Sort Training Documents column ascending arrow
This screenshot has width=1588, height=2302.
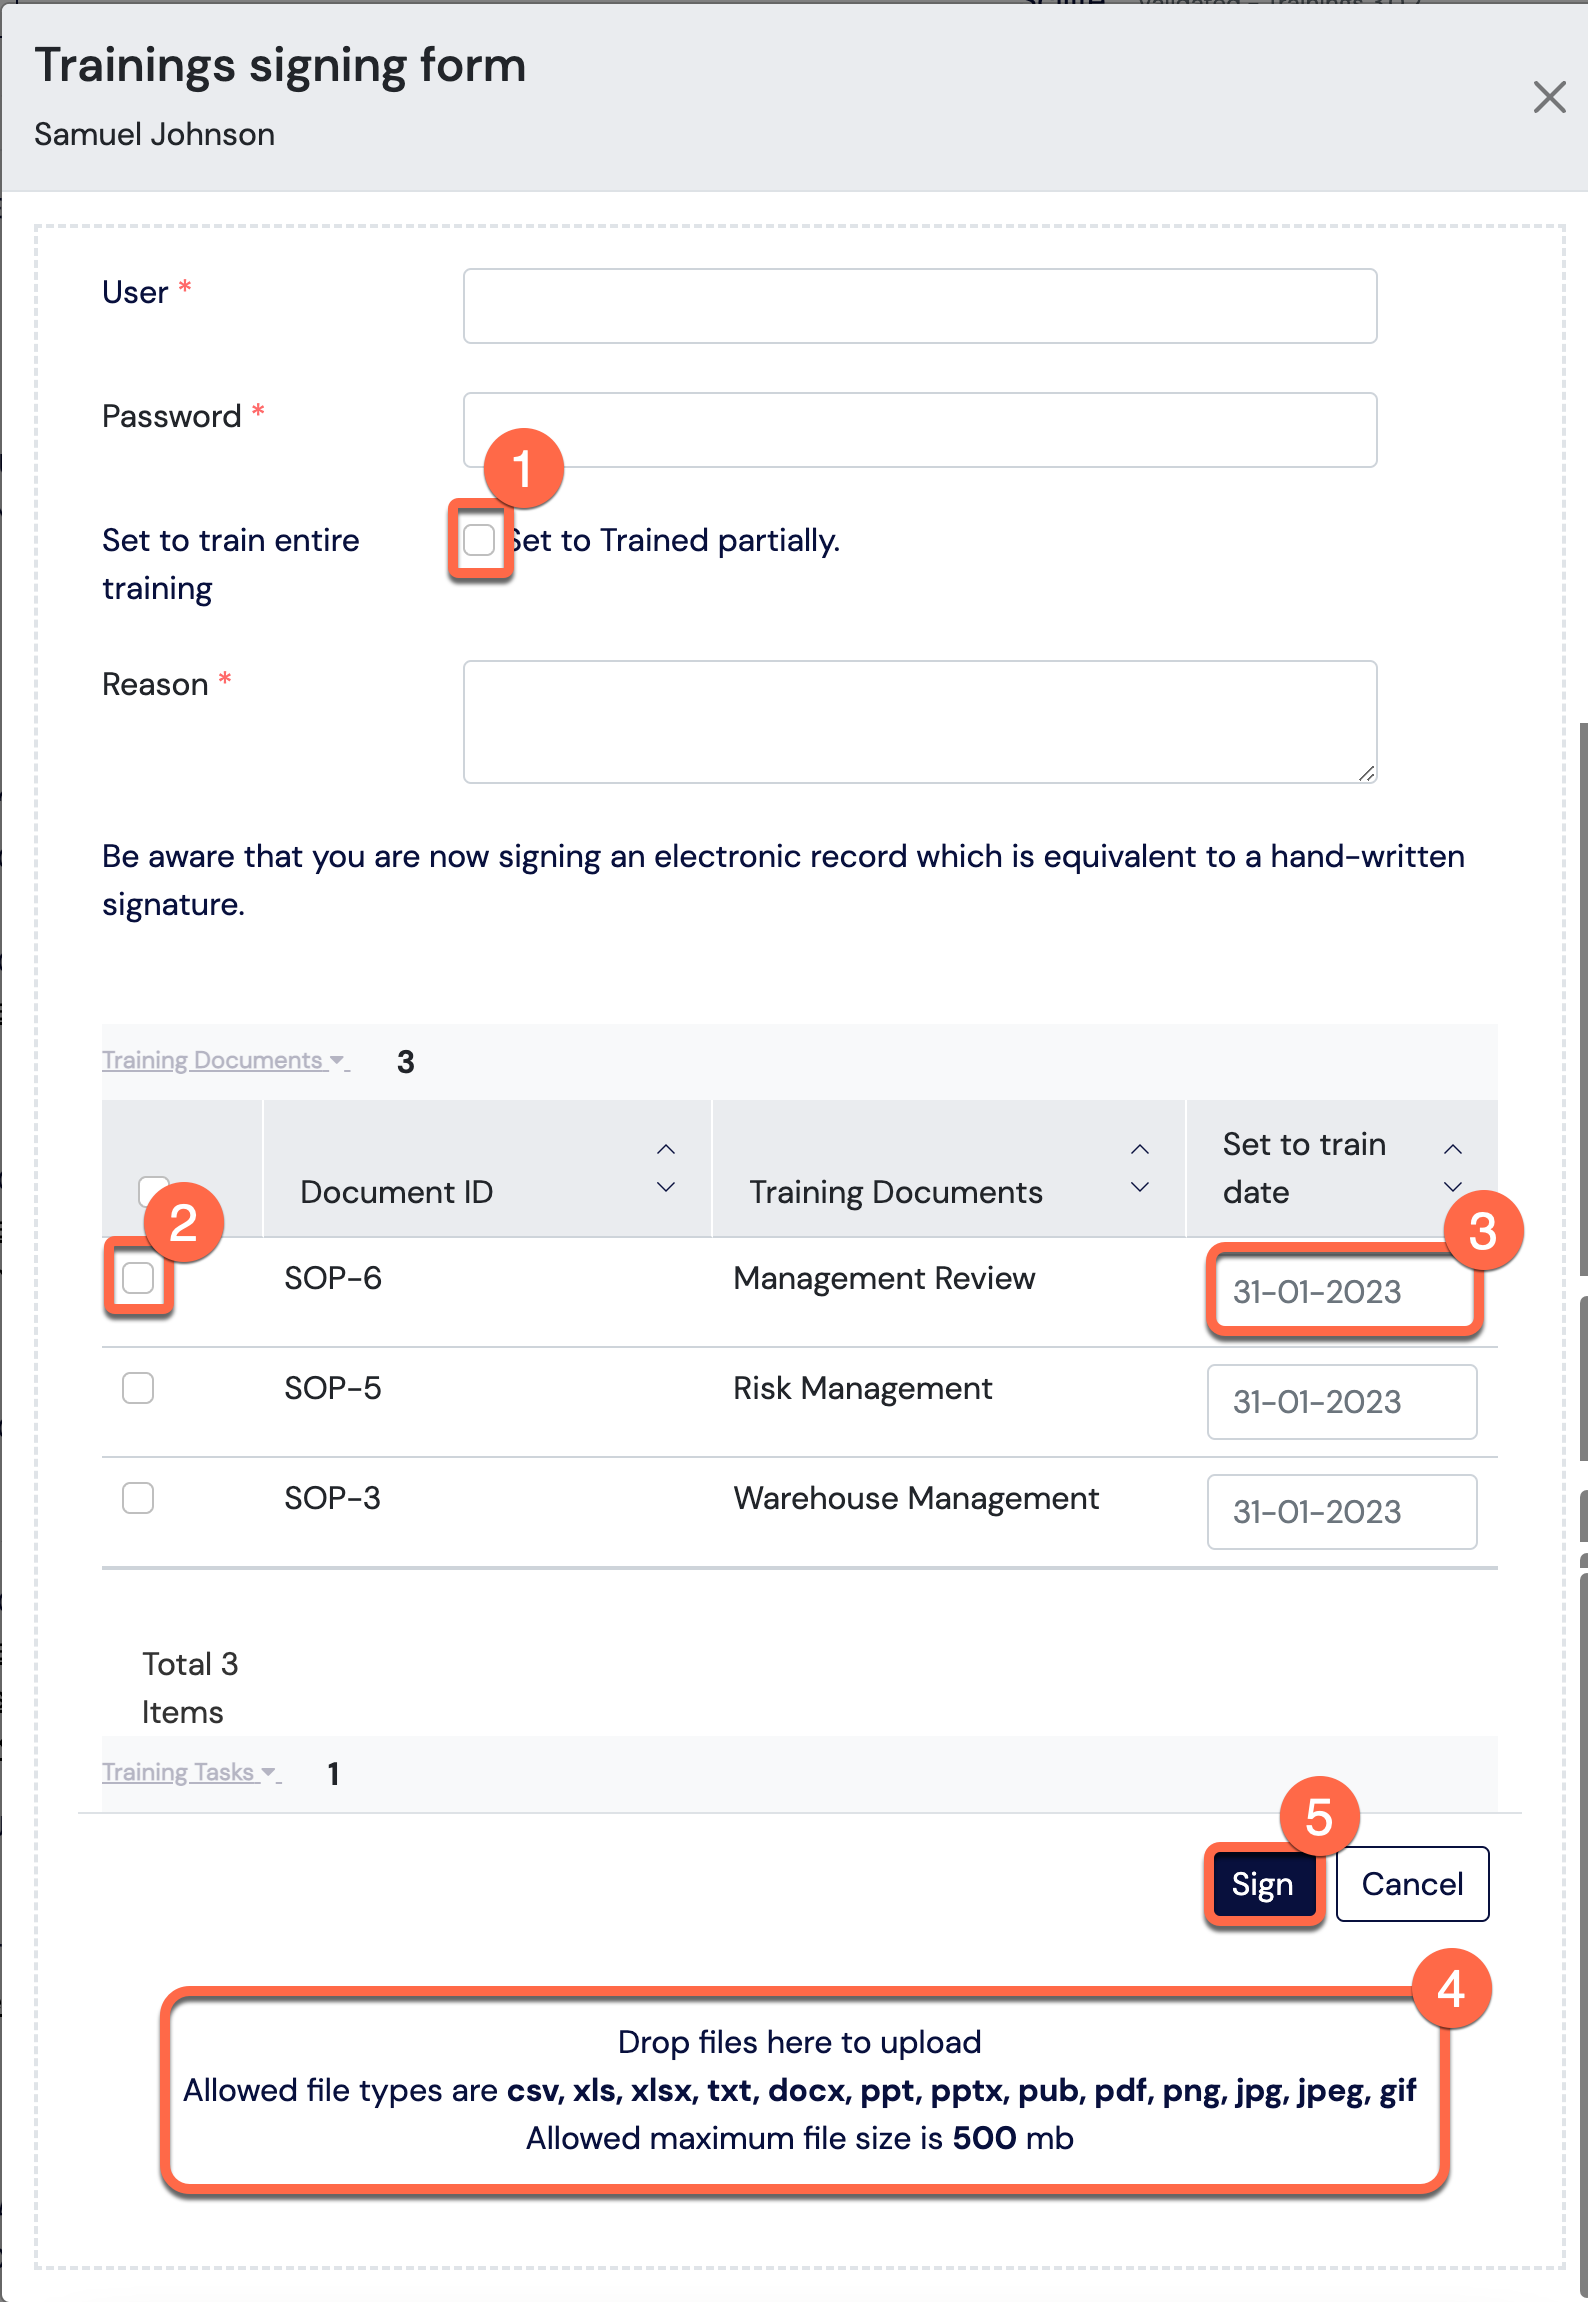1140,1149
